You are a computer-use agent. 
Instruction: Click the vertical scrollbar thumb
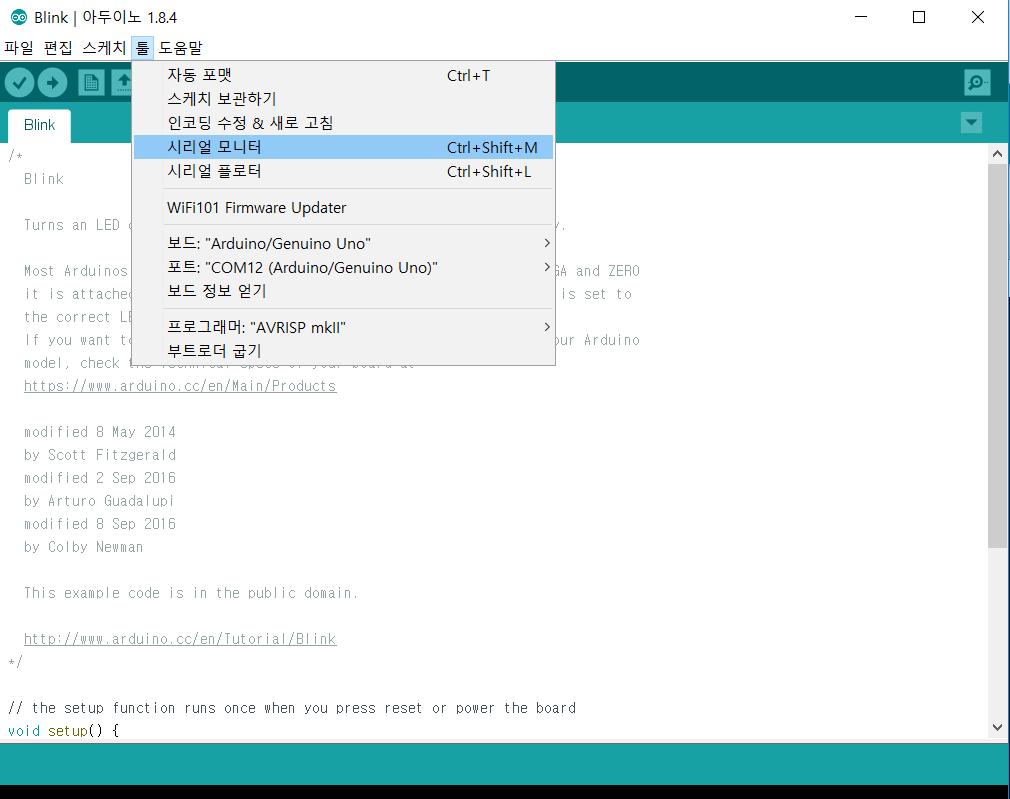click(997, 356)
